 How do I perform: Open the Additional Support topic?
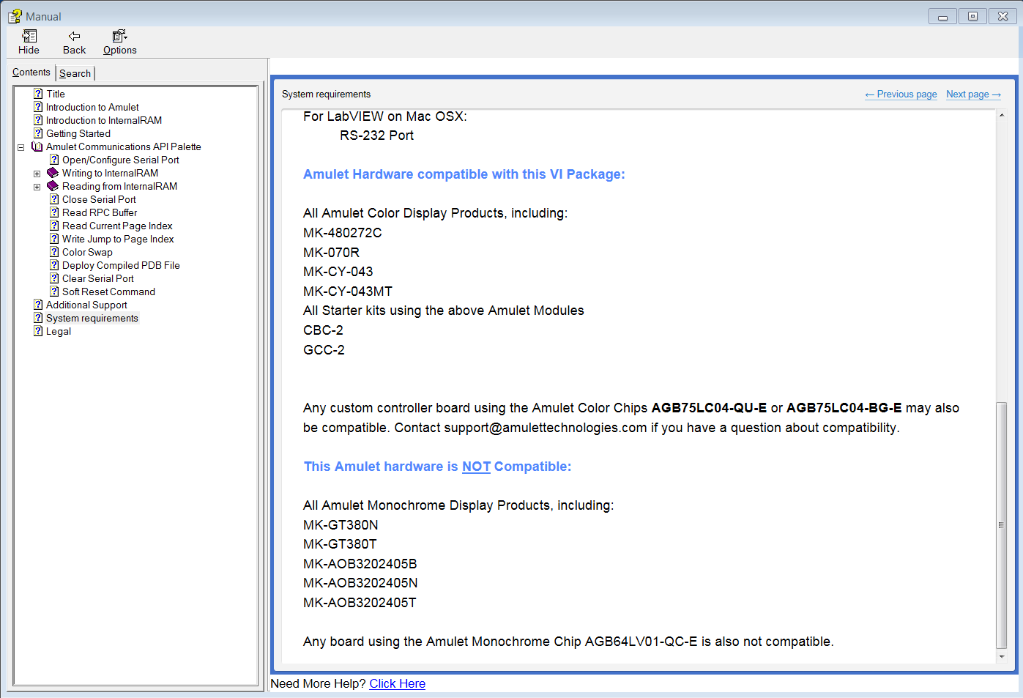tap(87, 305)
